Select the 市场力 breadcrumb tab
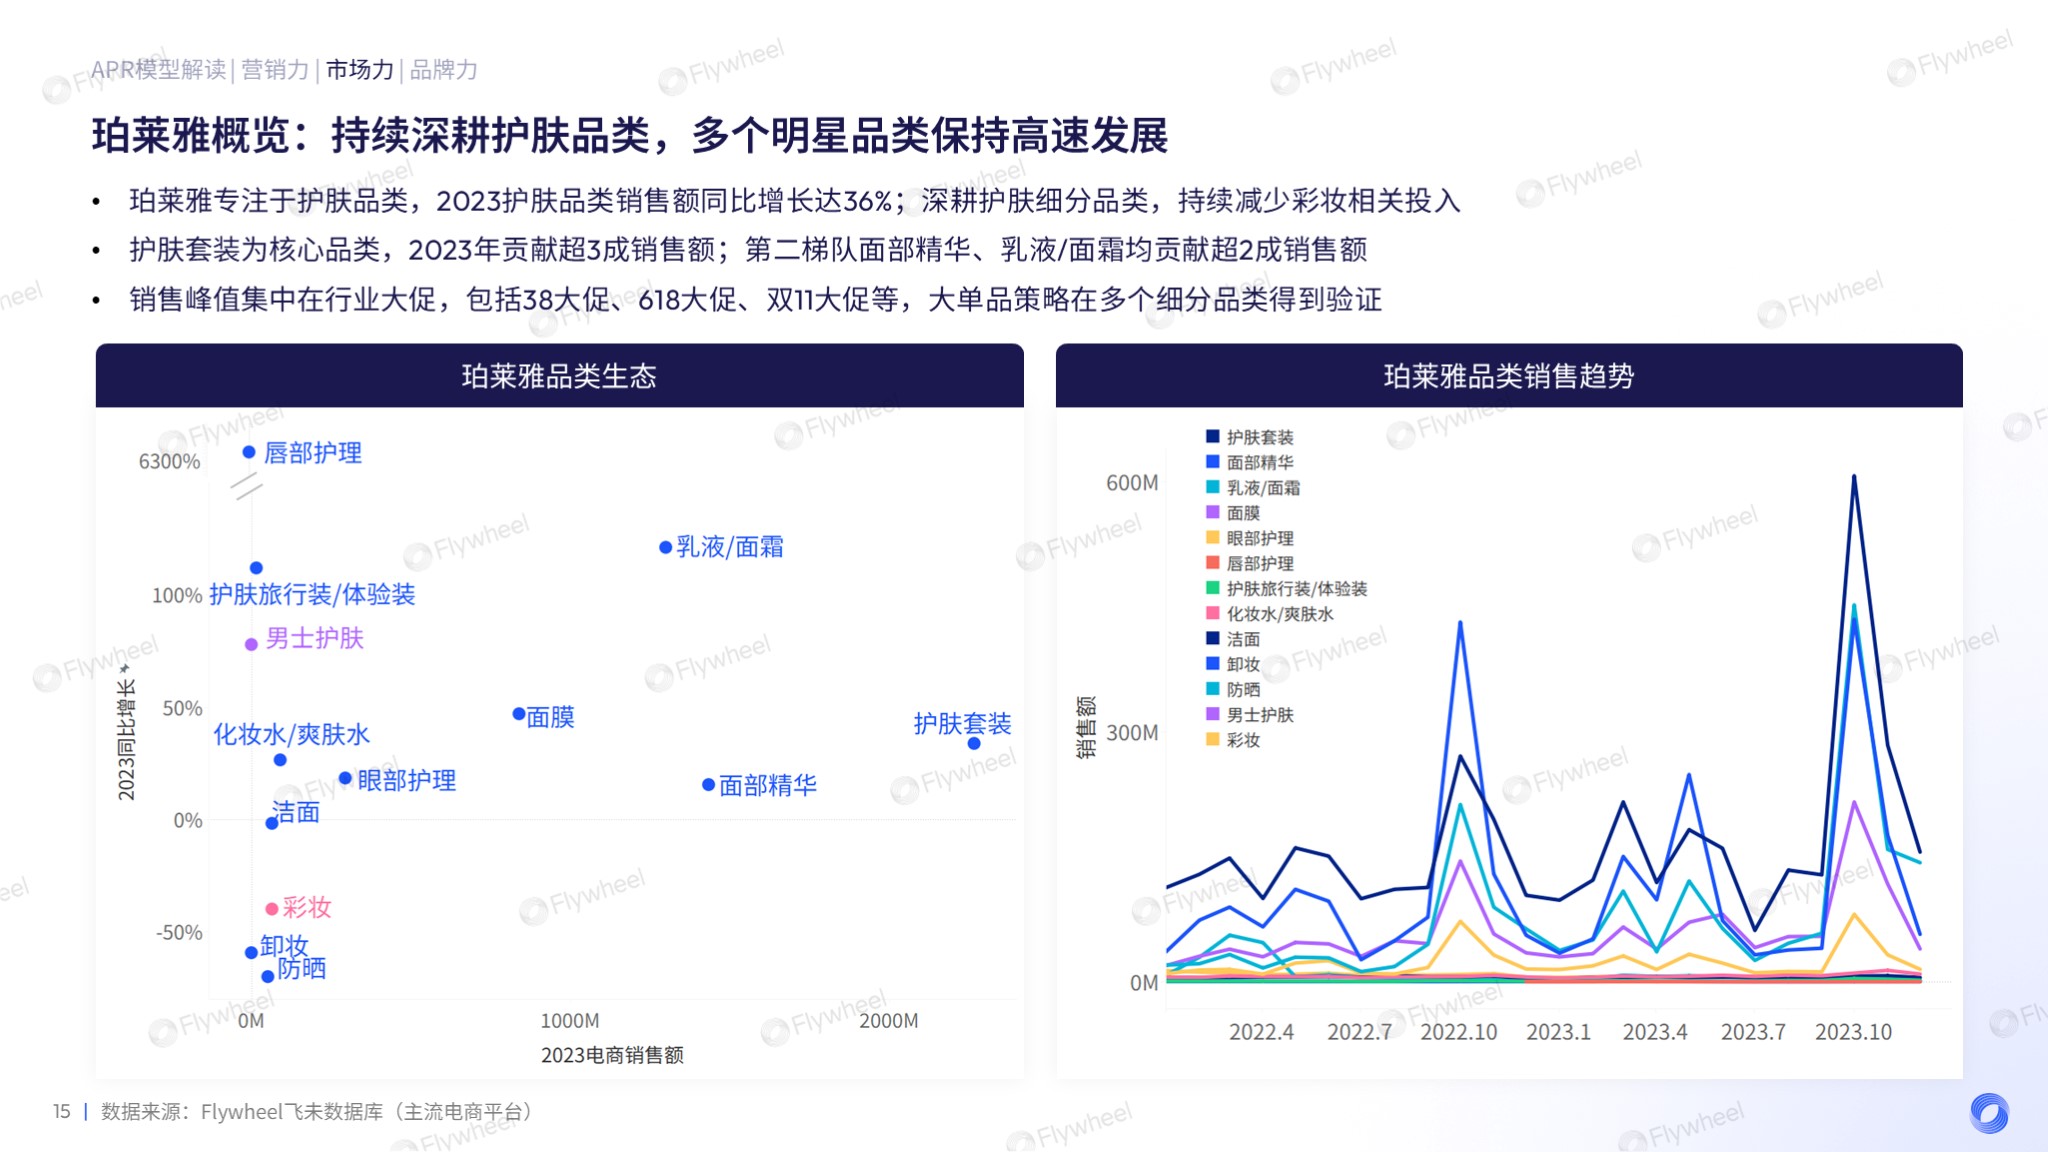Viewport: 2048px width, 1152px height. (x=360, y=70)
